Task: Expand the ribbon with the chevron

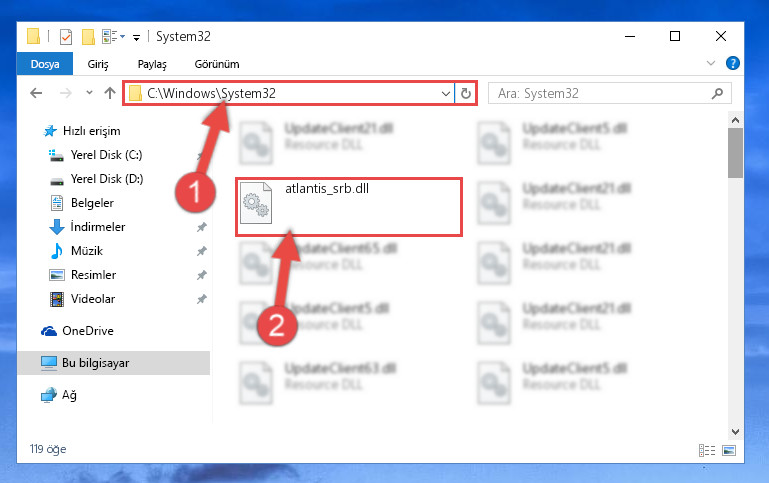Action: 711,63
